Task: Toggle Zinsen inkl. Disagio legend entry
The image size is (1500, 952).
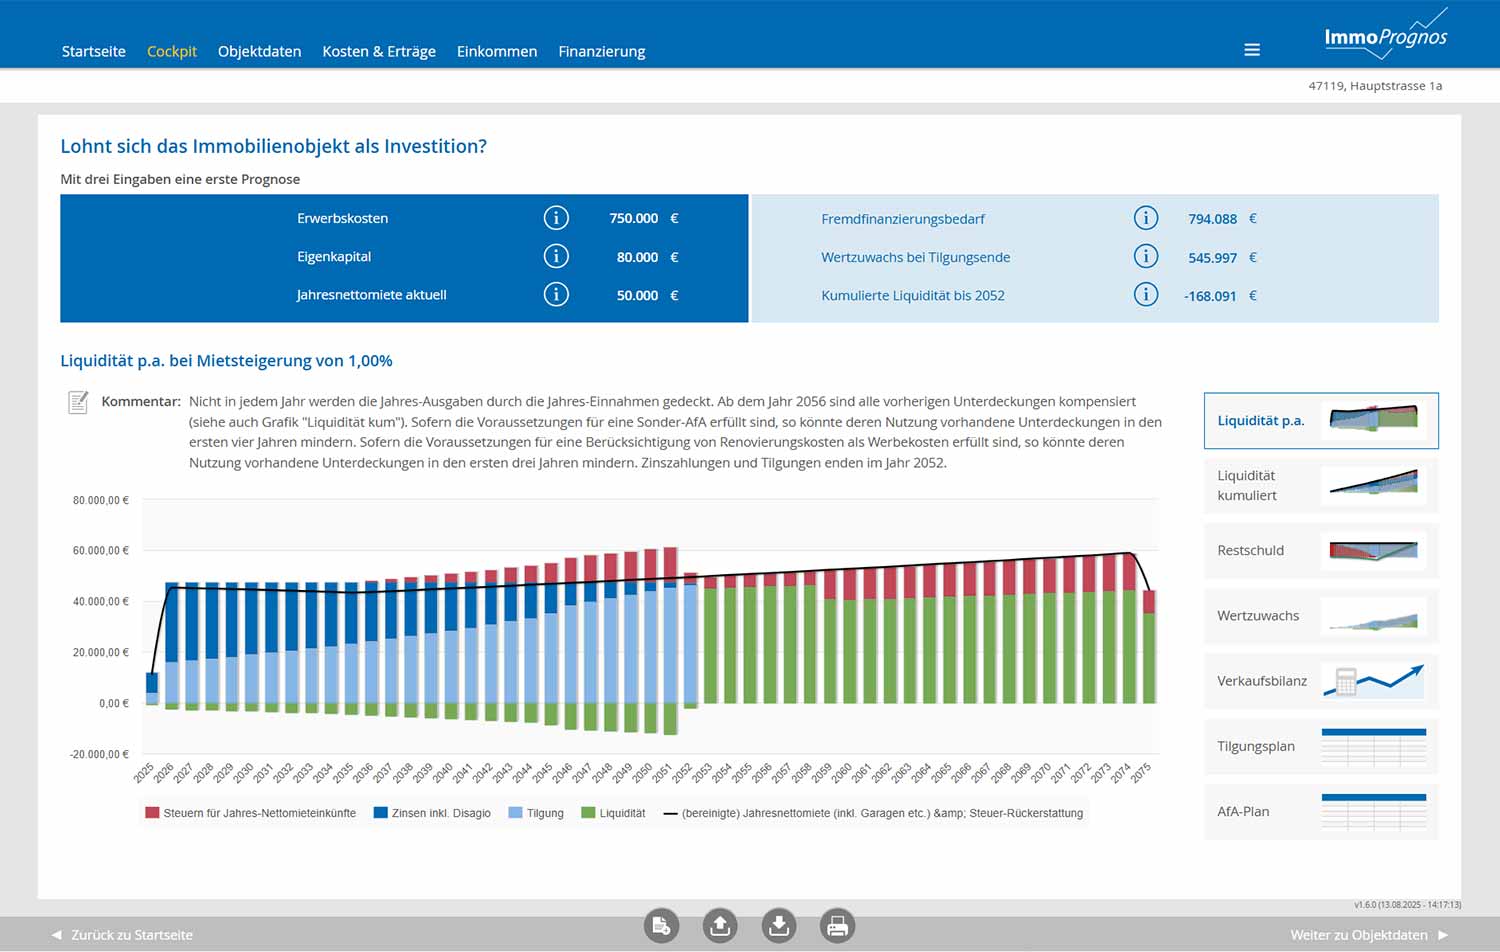Action: tap(432, 813)
